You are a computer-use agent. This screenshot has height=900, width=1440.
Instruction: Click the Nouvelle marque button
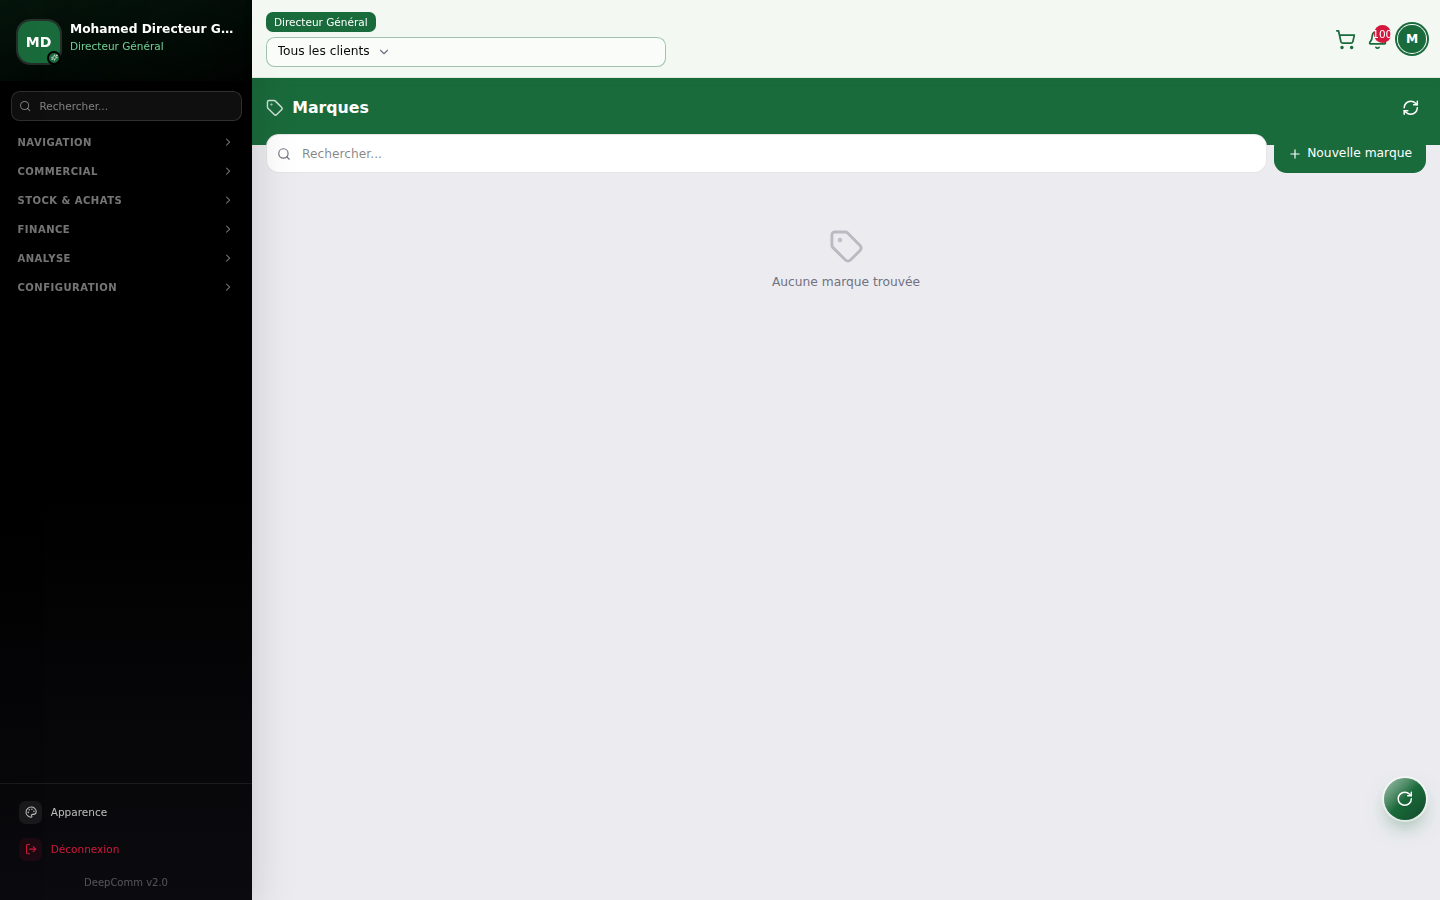[x=1350, y=153]
